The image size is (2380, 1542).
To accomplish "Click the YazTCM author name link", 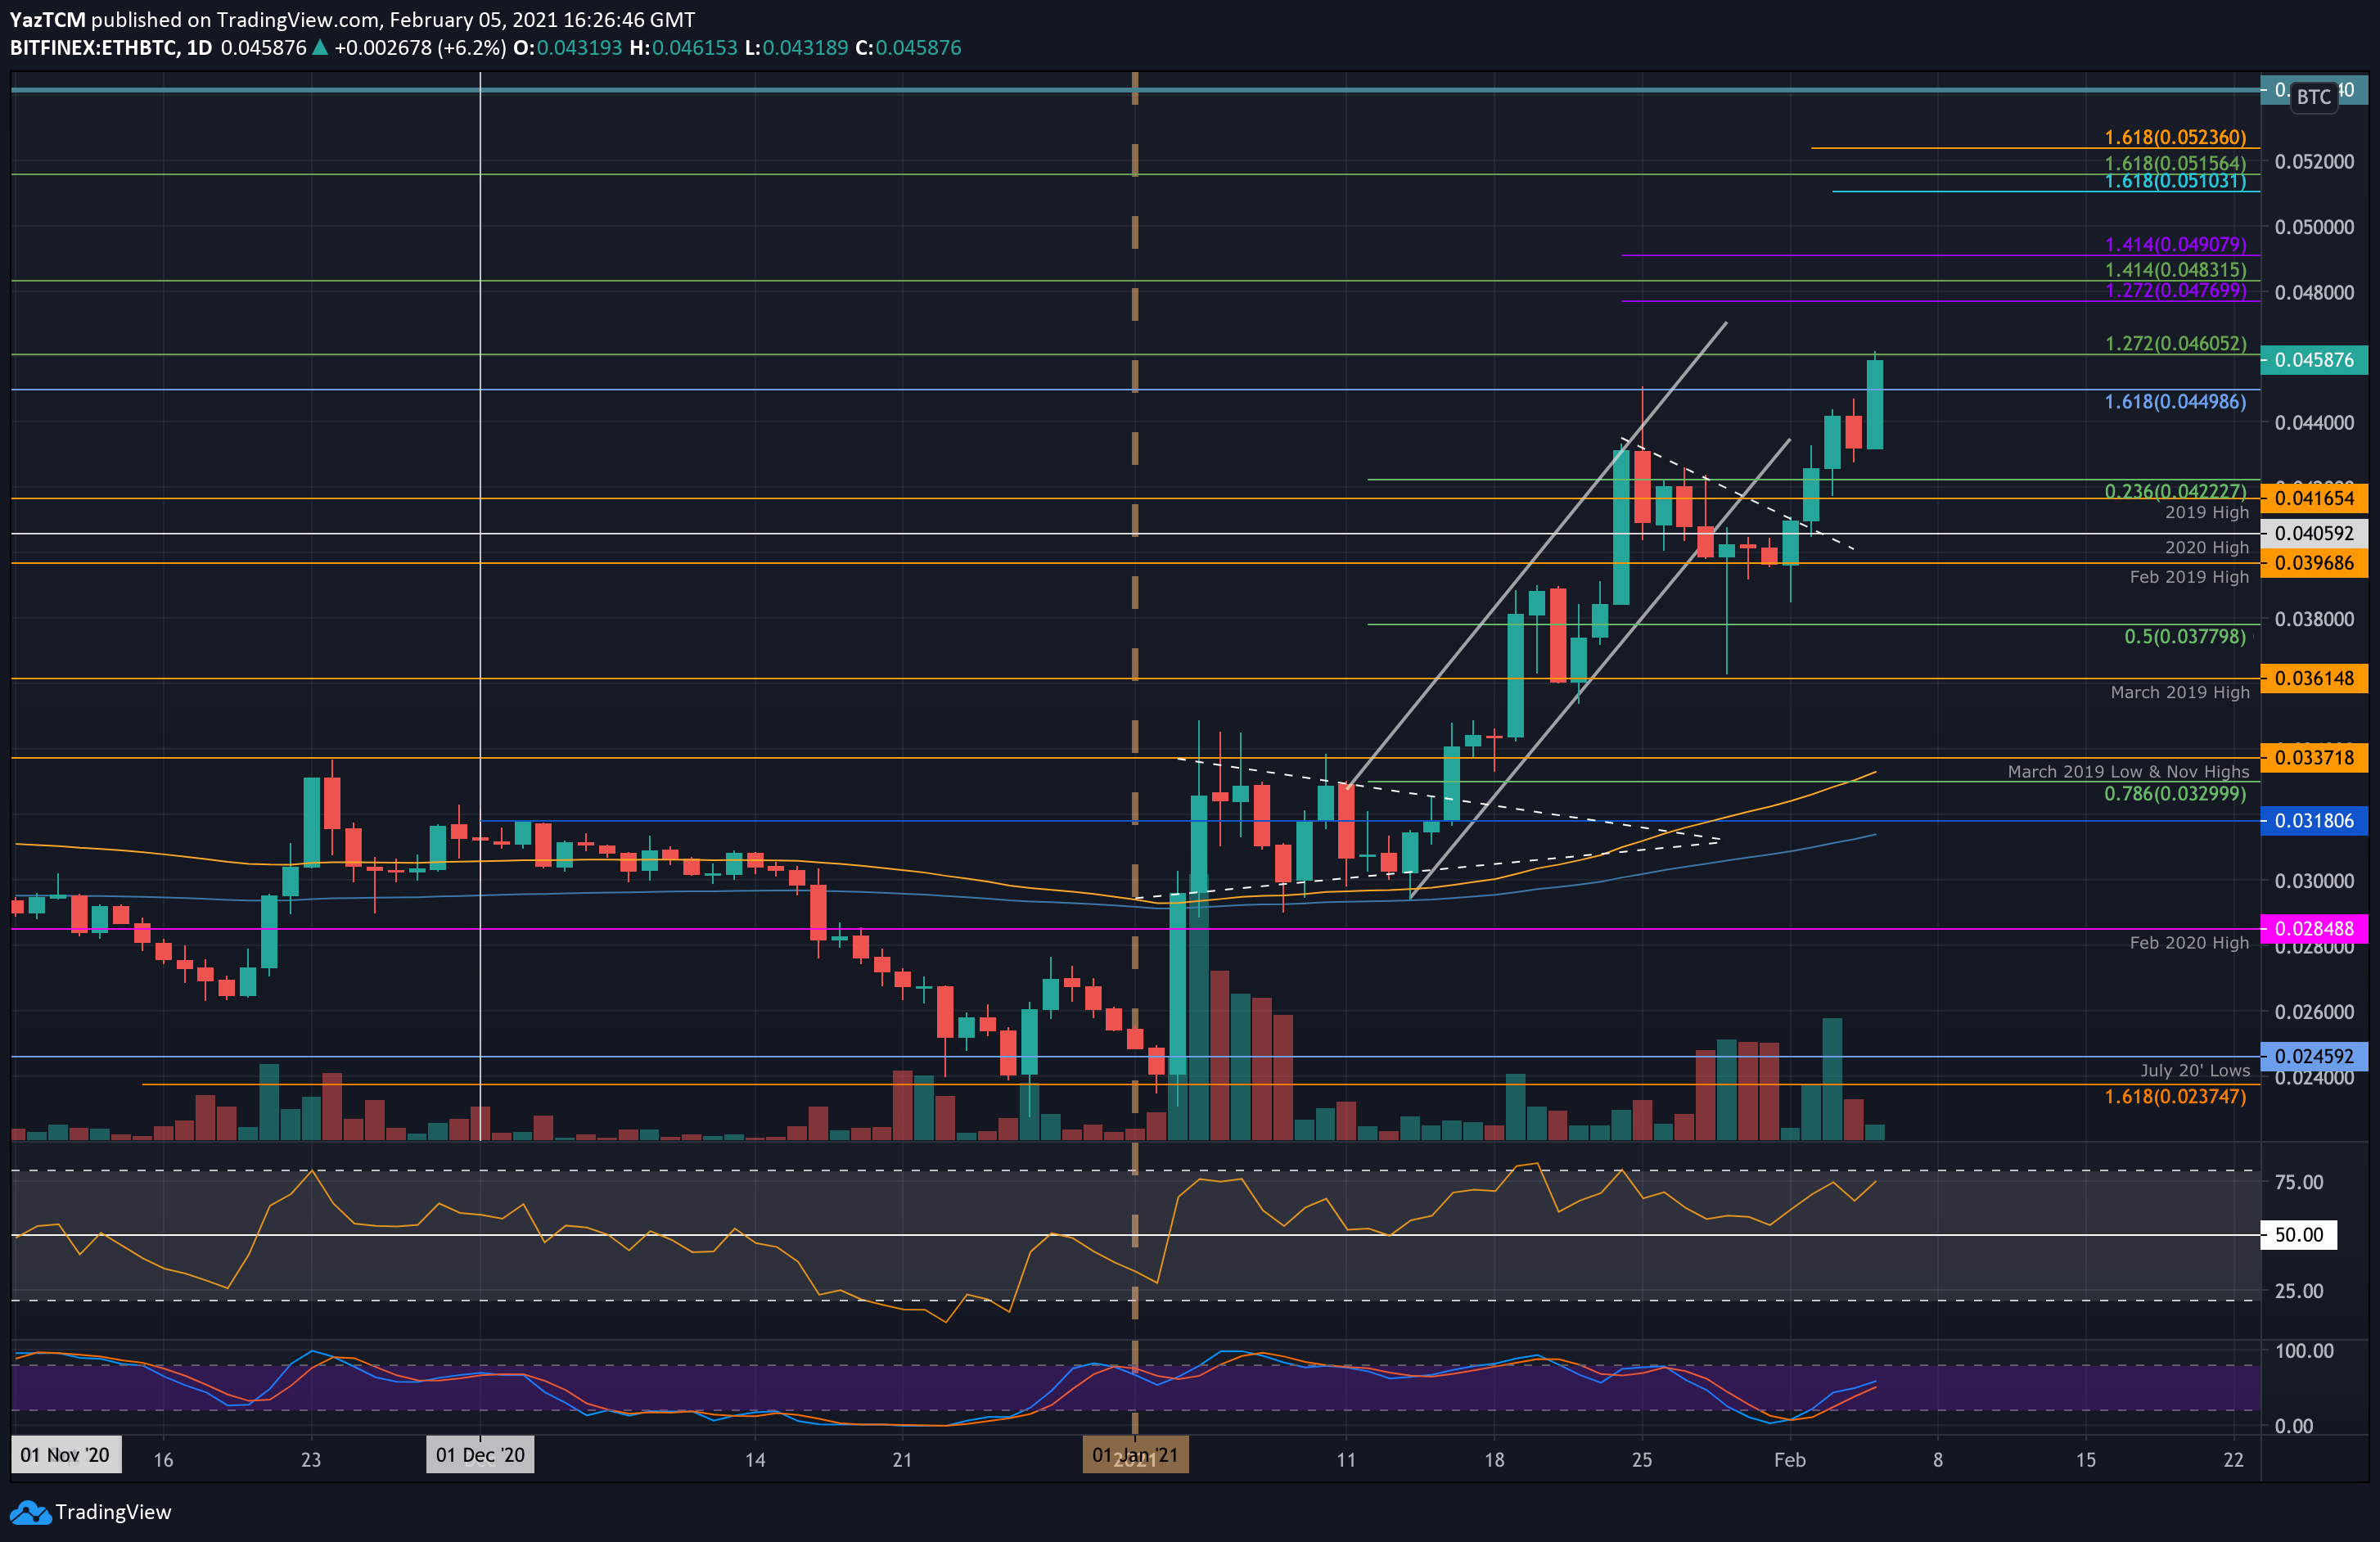I will [x=47, y=19].
